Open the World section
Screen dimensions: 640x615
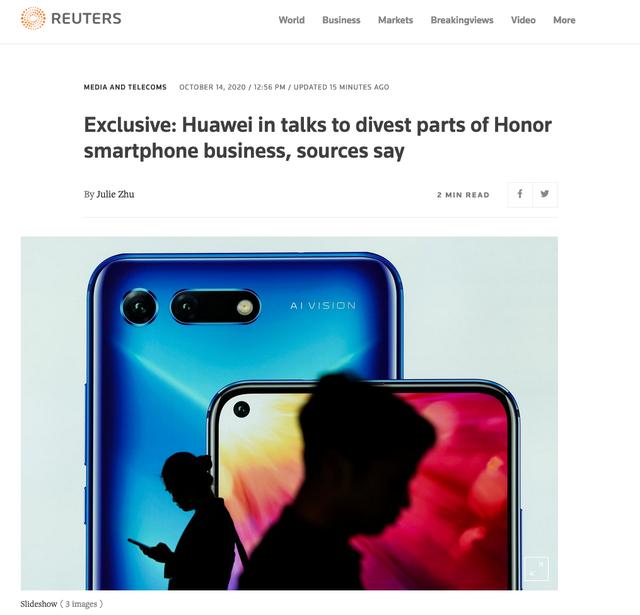(291, 20)
